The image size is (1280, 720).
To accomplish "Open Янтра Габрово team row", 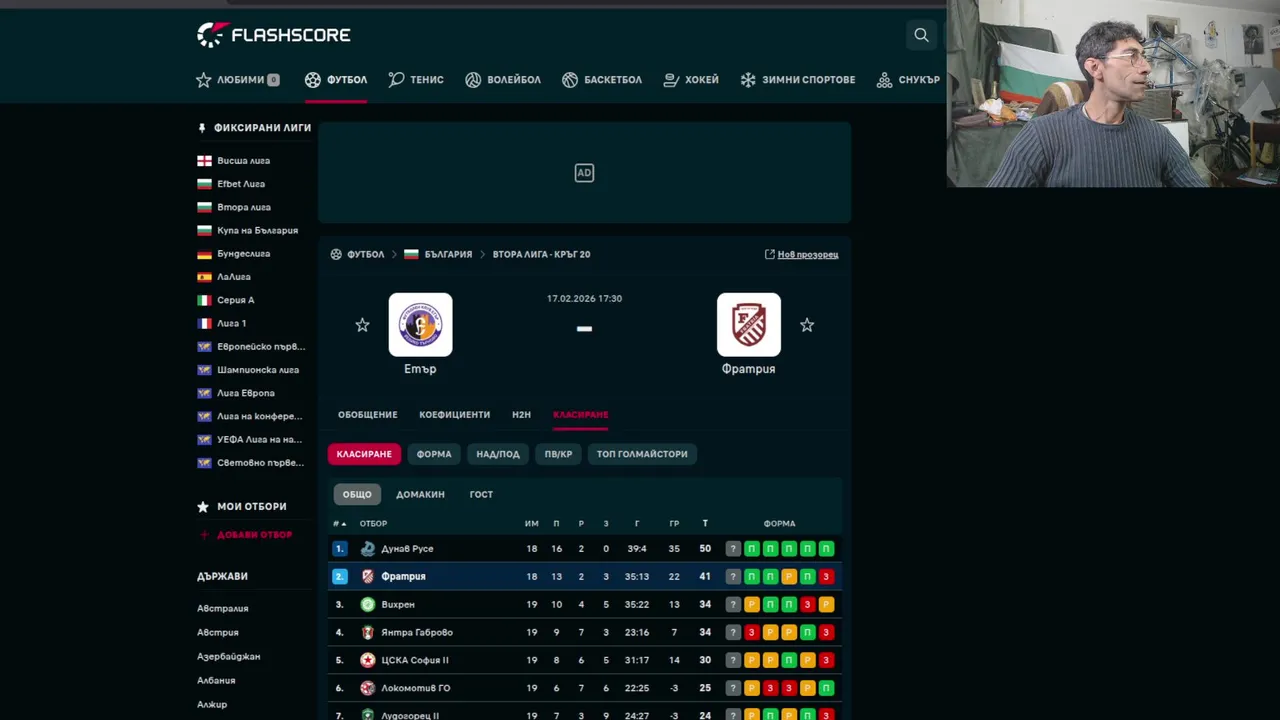I will (585, 632).
